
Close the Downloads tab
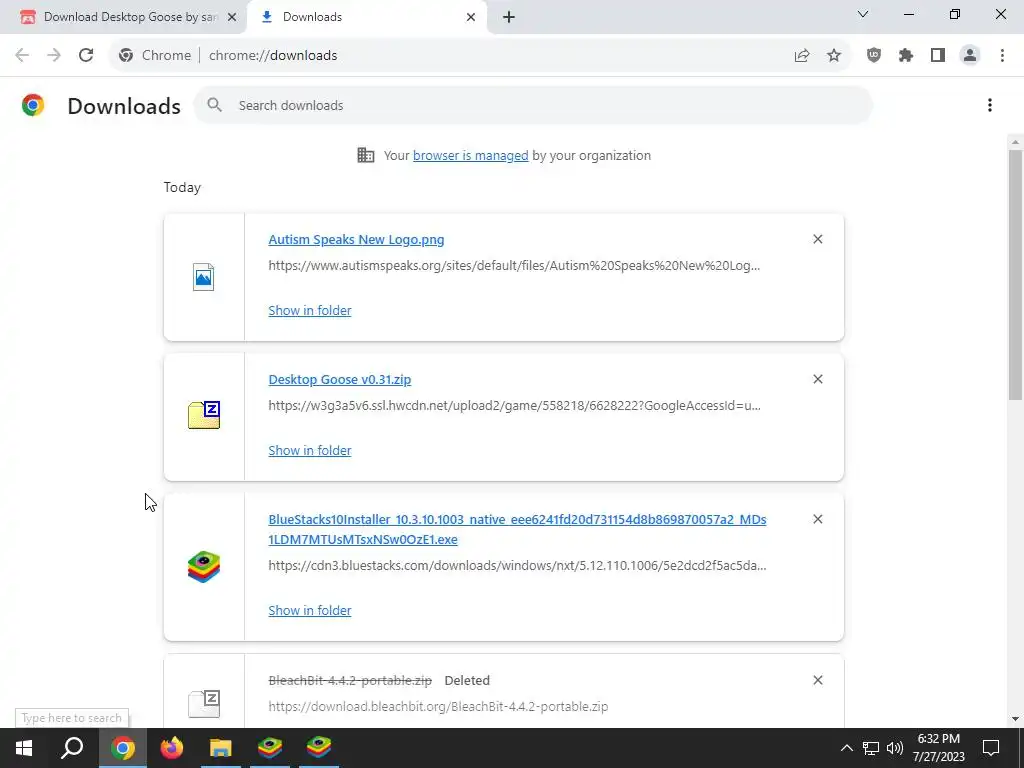coord(471,17)
